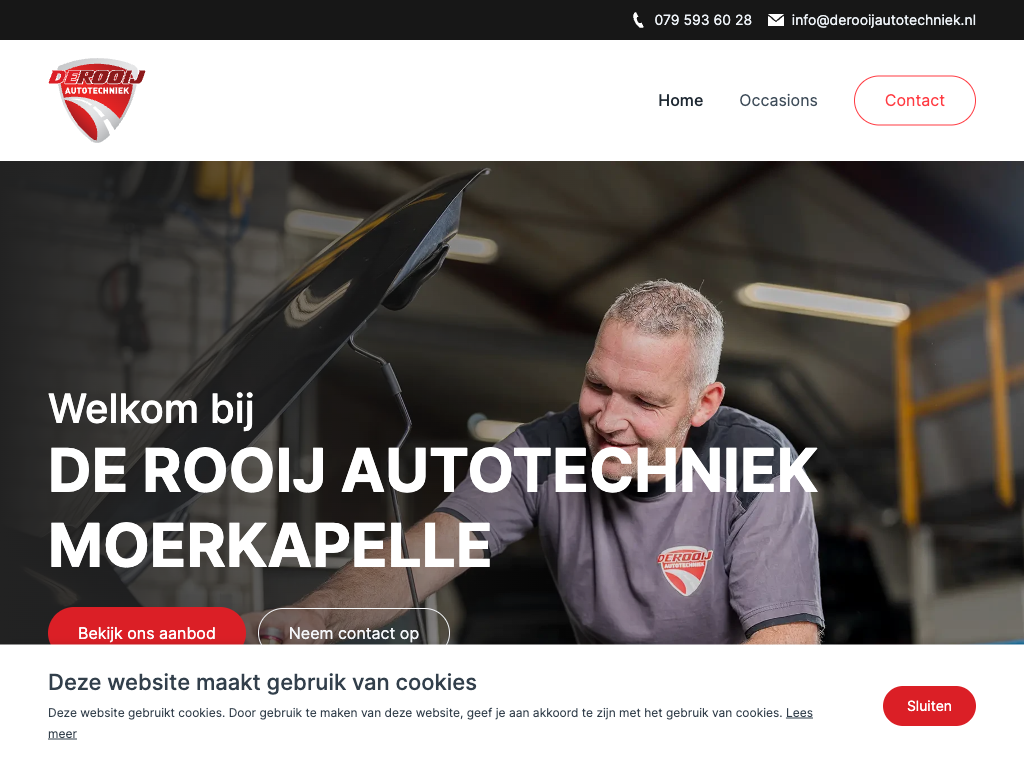Open the Lees meer cookie link
This screenshot has width=1024, height=768.
[799, 713]
